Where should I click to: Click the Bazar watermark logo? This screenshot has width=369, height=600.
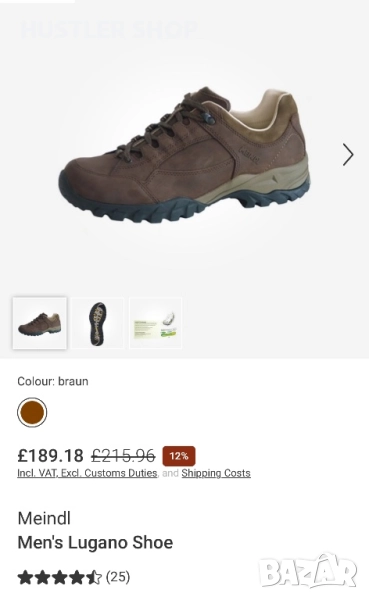308,570
